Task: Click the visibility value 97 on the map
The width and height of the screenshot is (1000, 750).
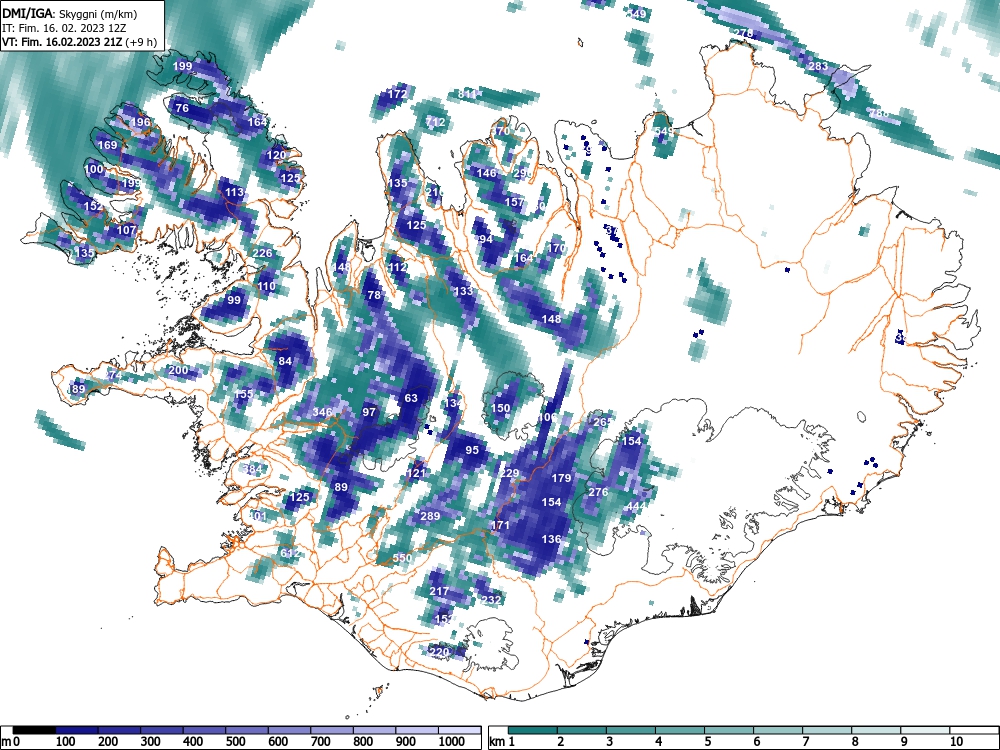Action: click(369, 412)
